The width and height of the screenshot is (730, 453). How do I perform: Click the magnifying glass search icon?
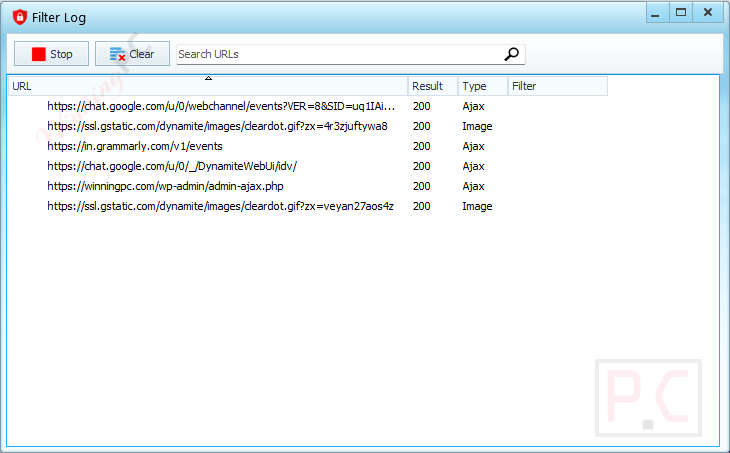point(511,54)
